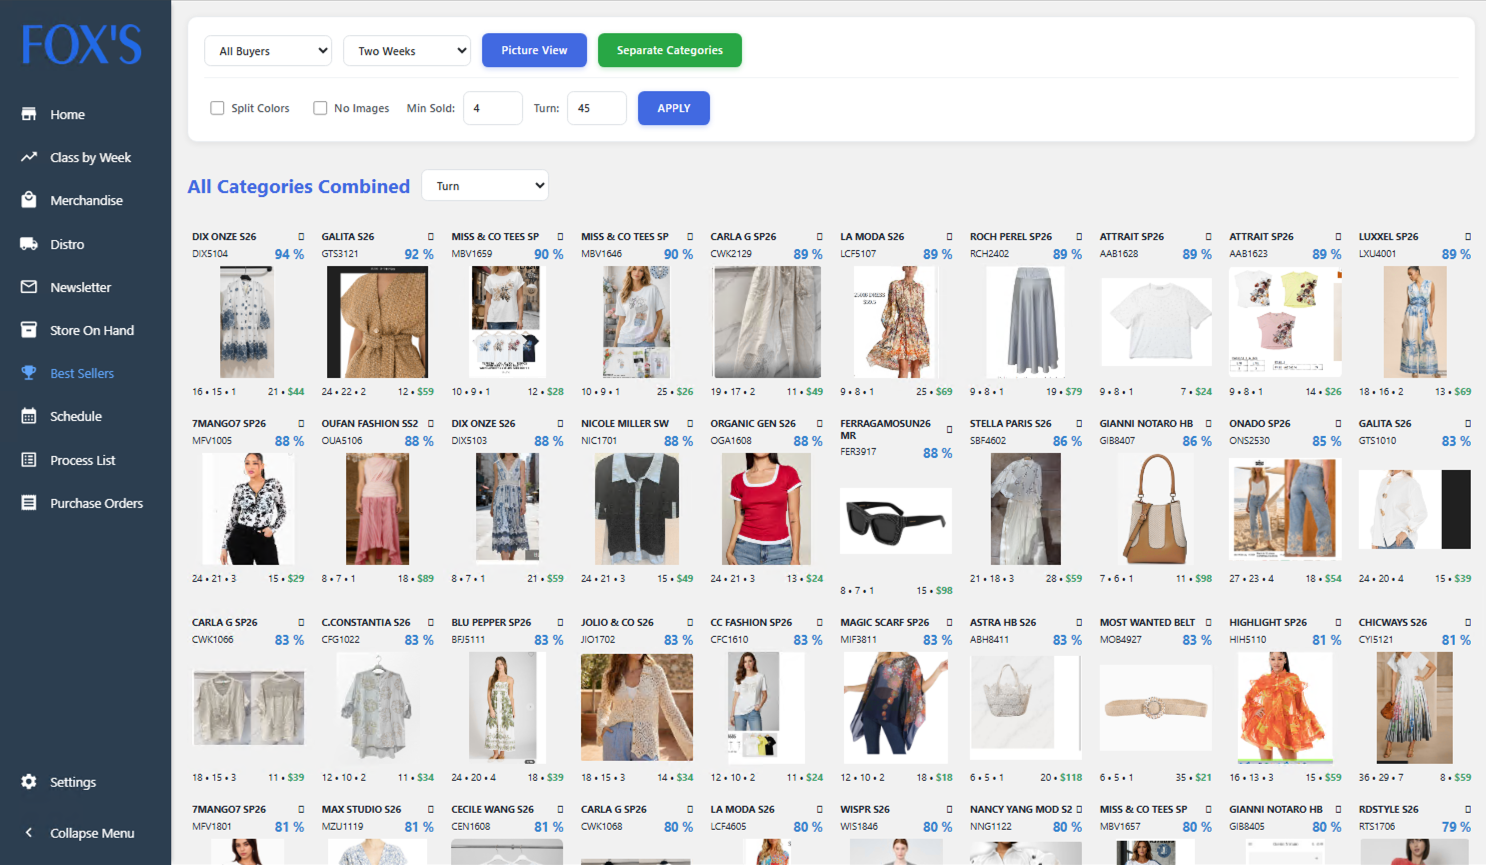Open the DIX5104 dress product image
Image resolution: width=1486 pixels, height=865 pixels.
[x=247, y=322]
